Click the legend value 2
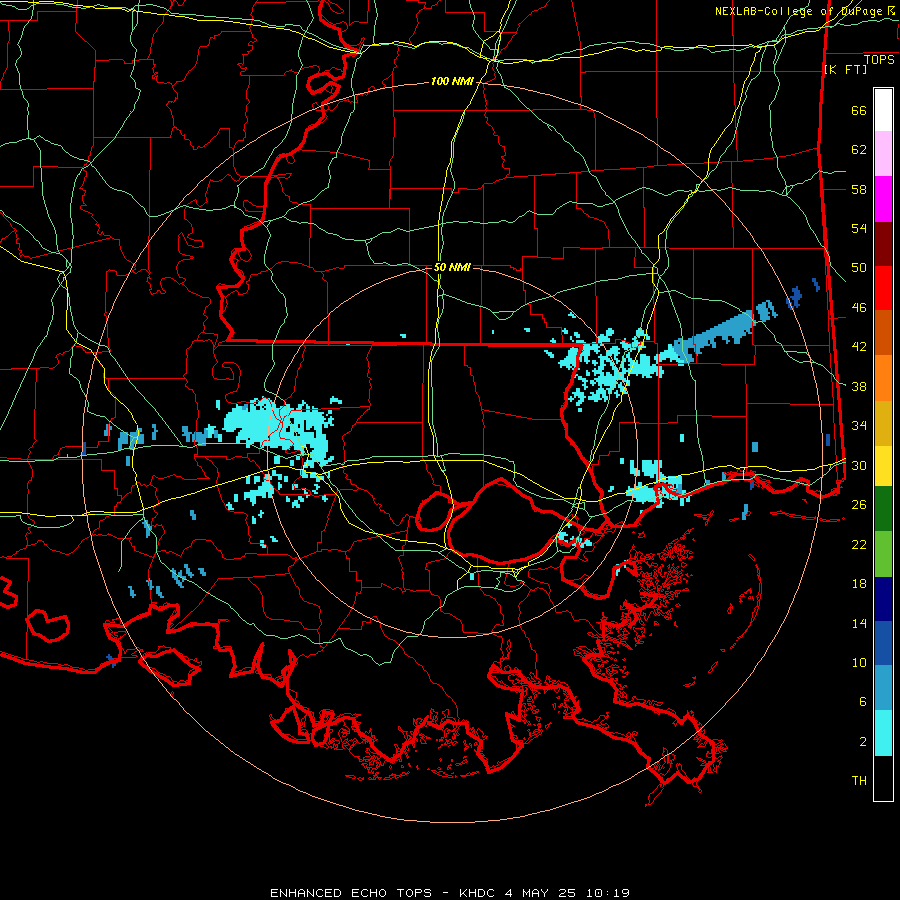Viewport: 900px width, 900px height. point(863,742)
